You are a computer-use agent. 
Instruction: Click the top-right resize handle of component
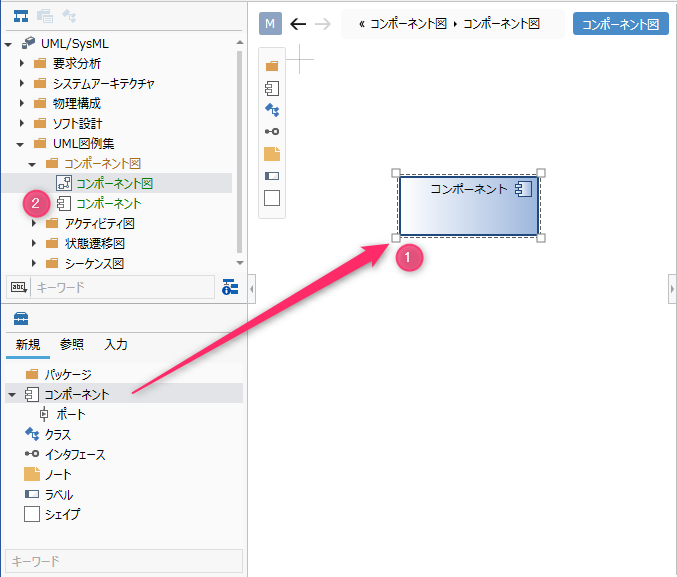(541, 173)
